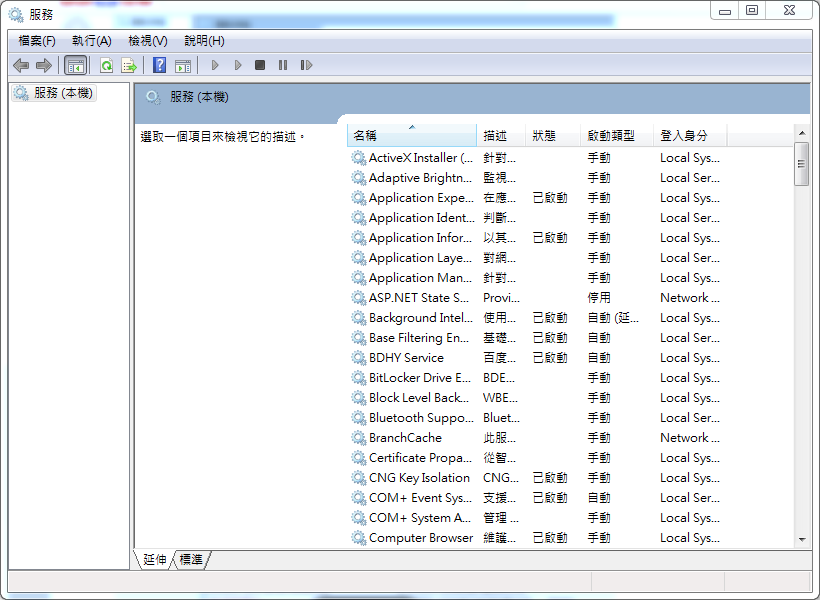The height and width of the screenshot is (600, 820).
Task: Click the first Start service play icon
Action: [x=215, y=65]
